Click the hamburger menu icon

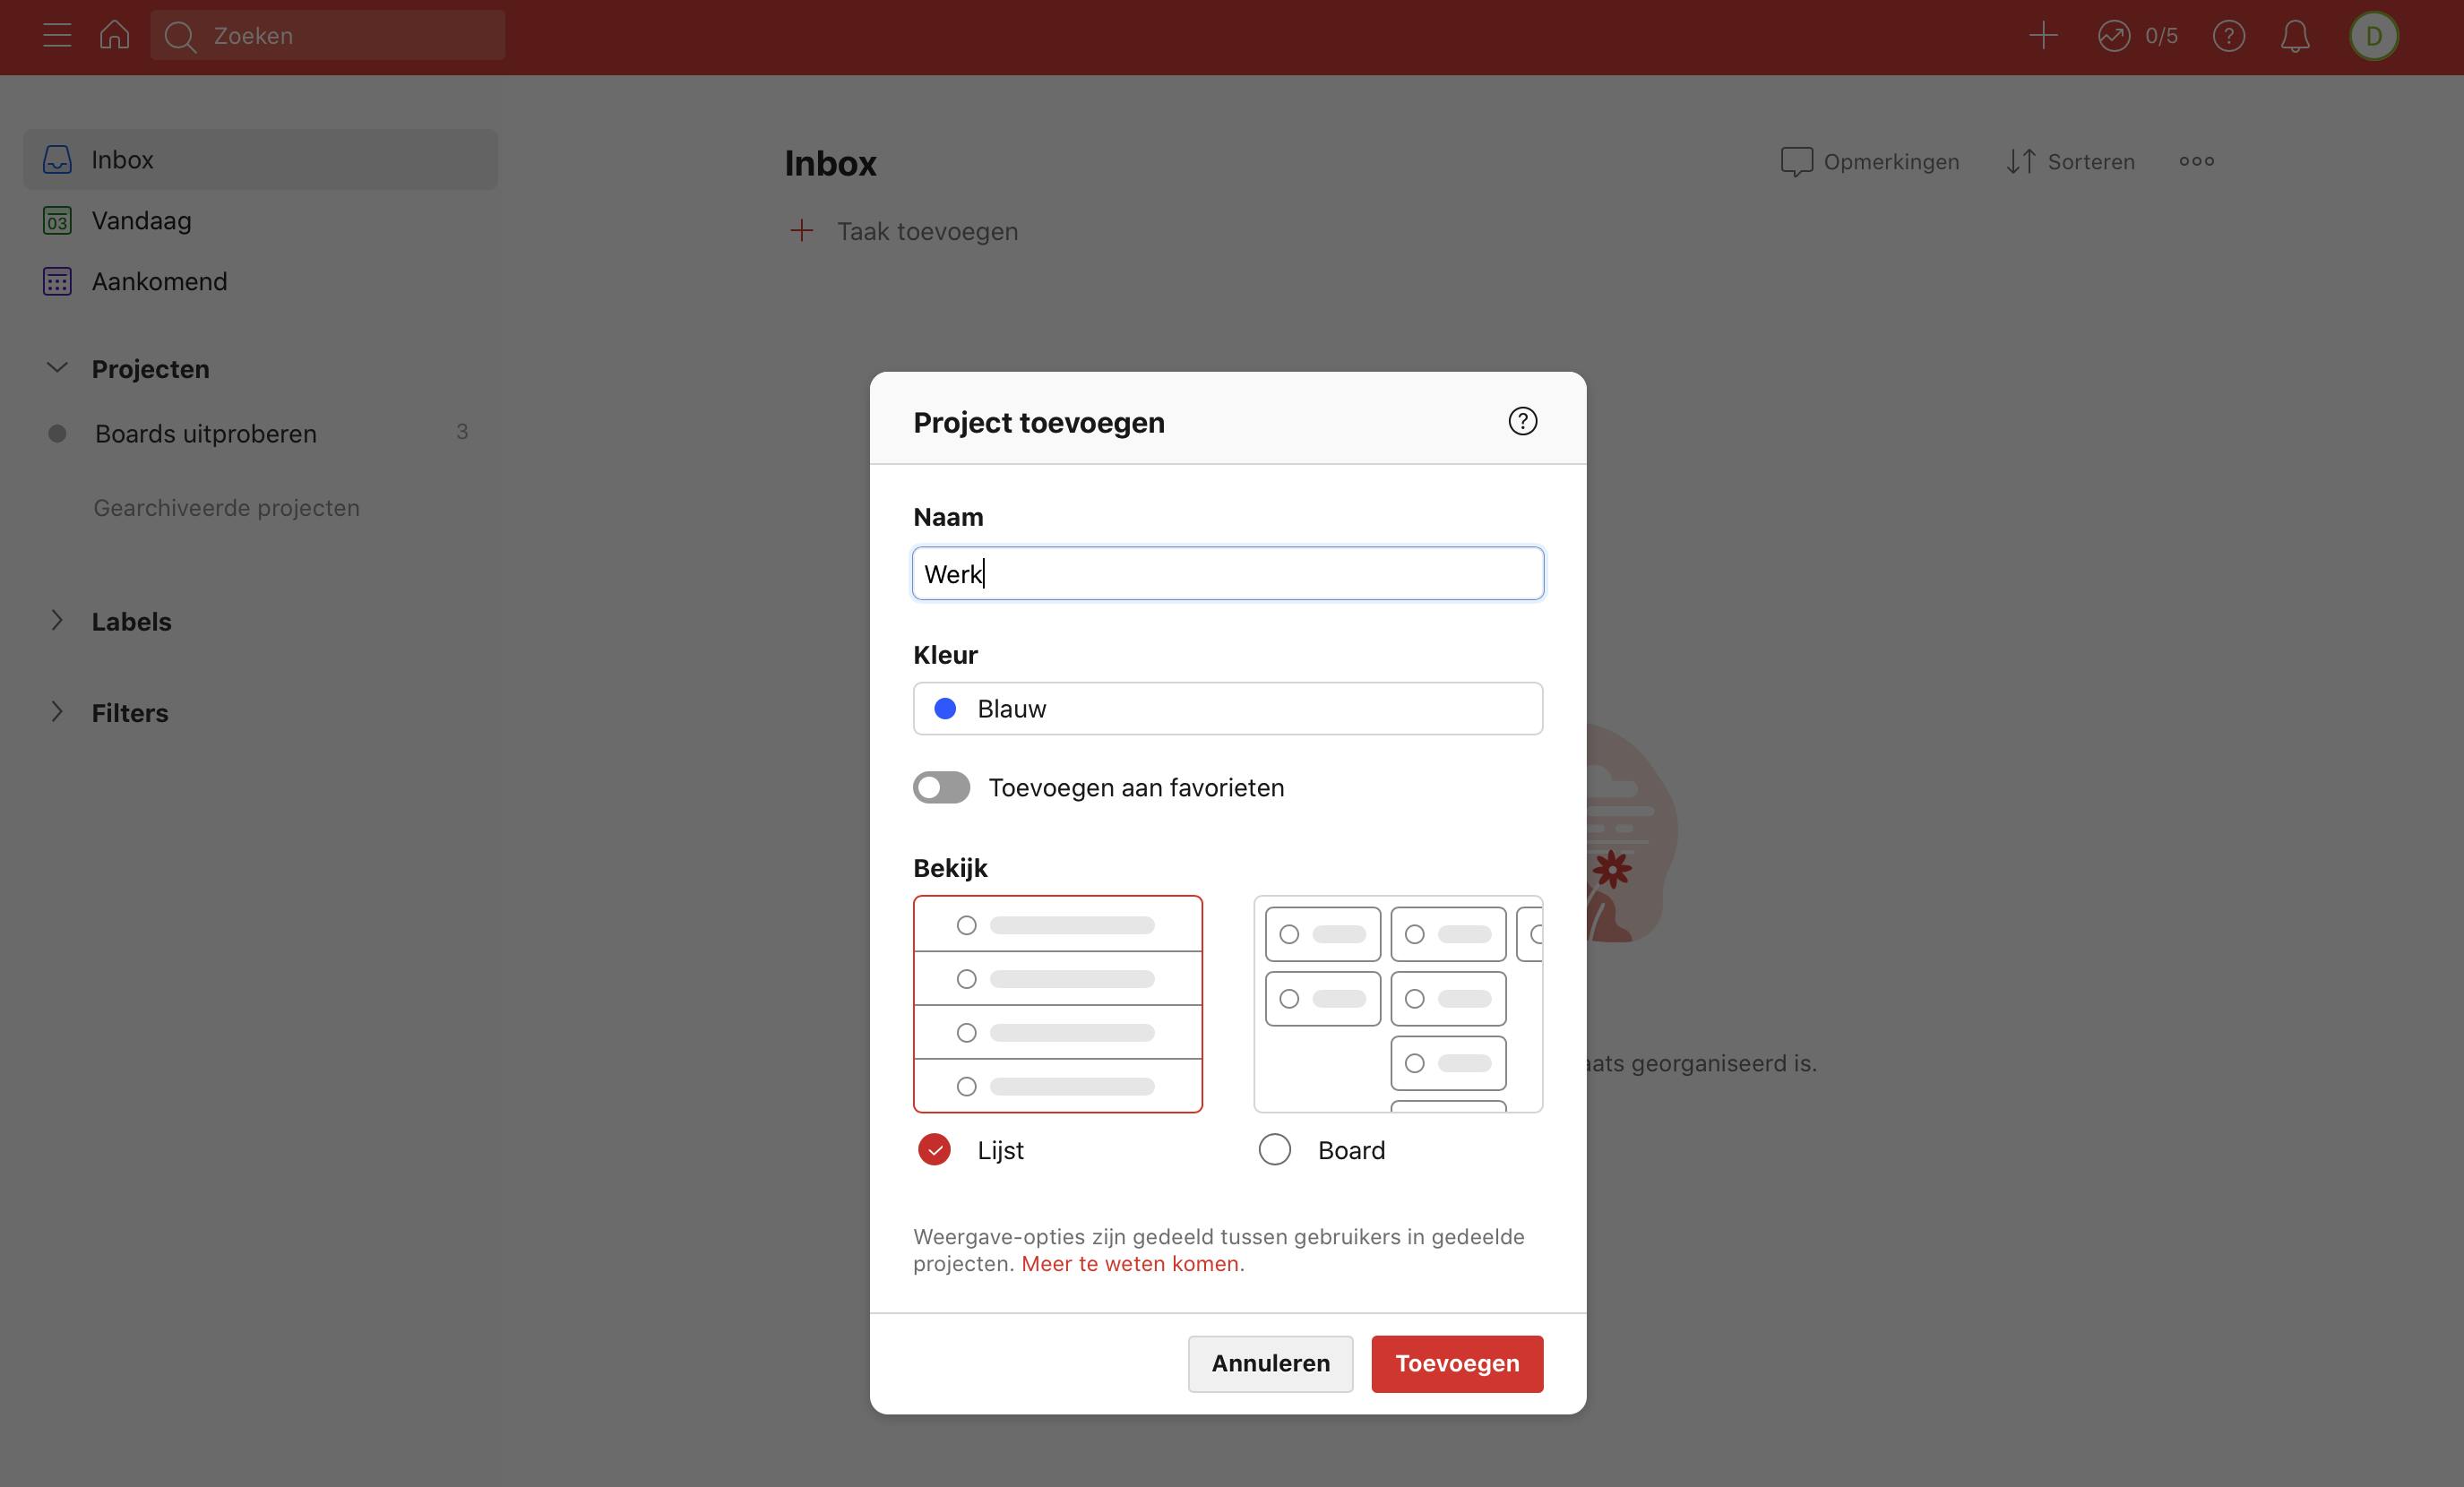point(57,36)
